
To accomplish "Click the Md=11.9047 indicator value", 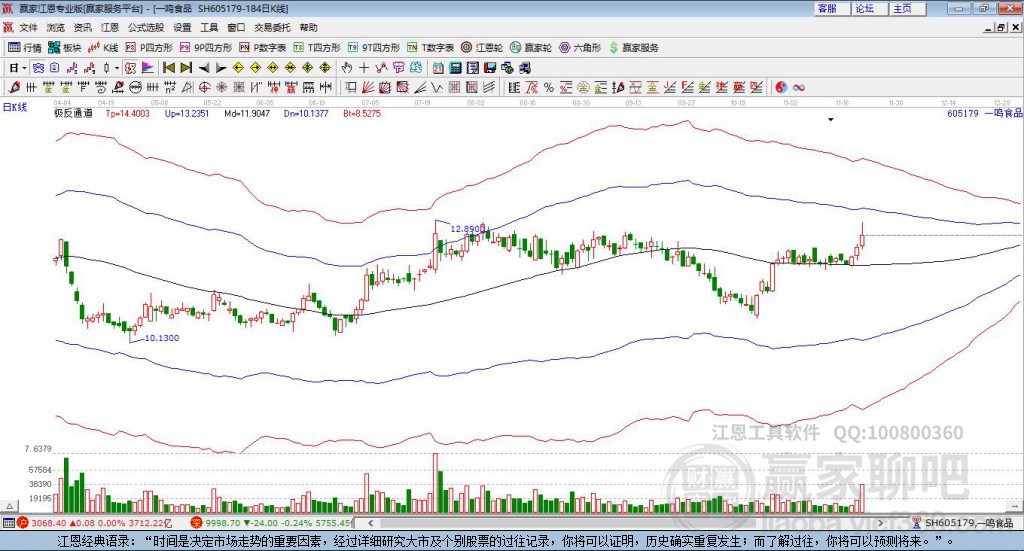I will tap(247, 113).
